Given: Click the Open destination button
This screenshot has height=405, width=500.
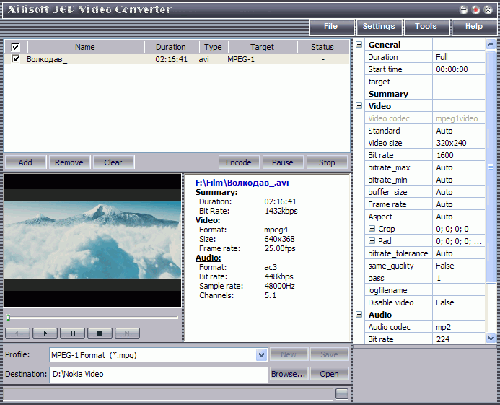Looking at the screenshot, I should (x=329, y=374).
